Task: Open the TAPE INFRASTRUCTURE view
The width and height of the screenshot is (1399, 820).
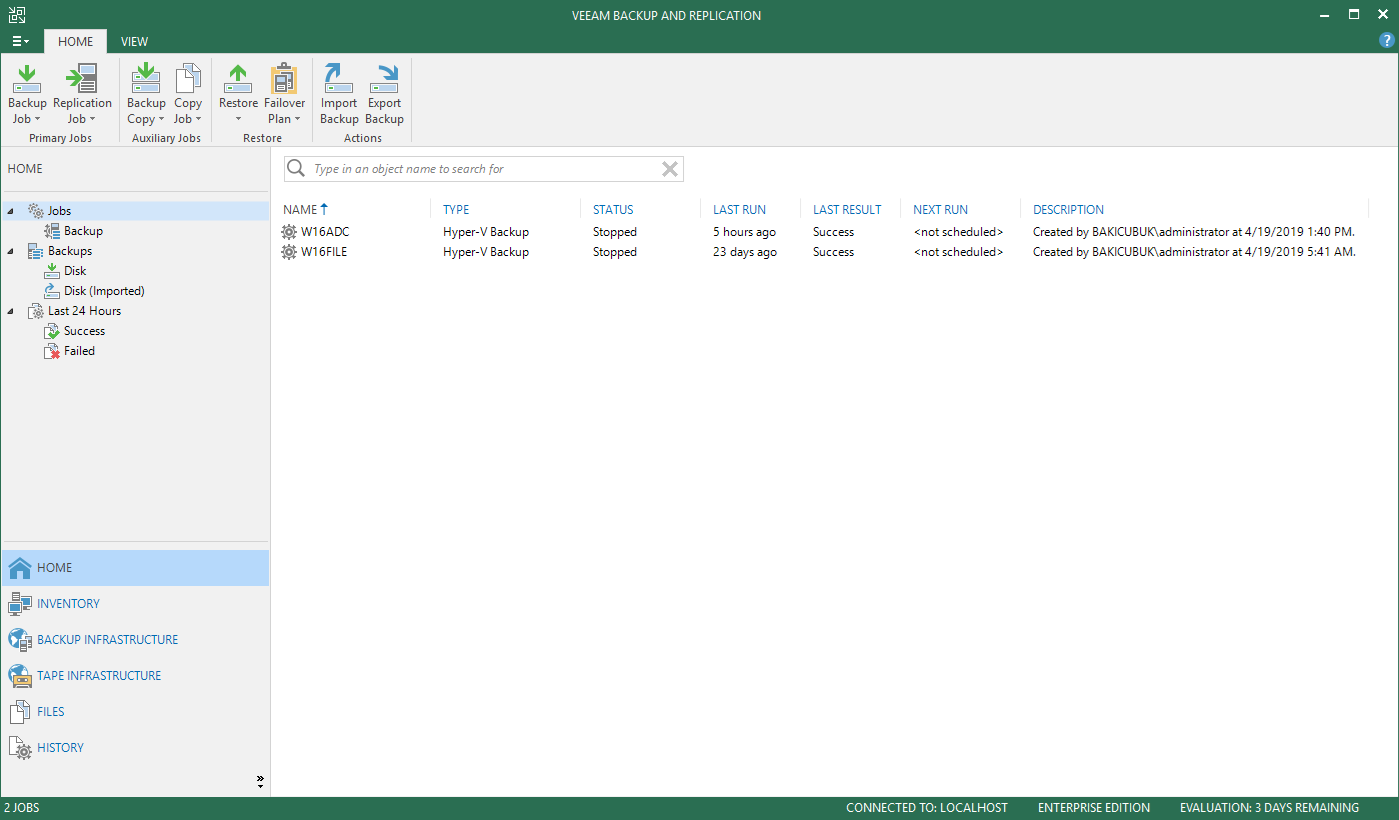Action: click(99, 676)
